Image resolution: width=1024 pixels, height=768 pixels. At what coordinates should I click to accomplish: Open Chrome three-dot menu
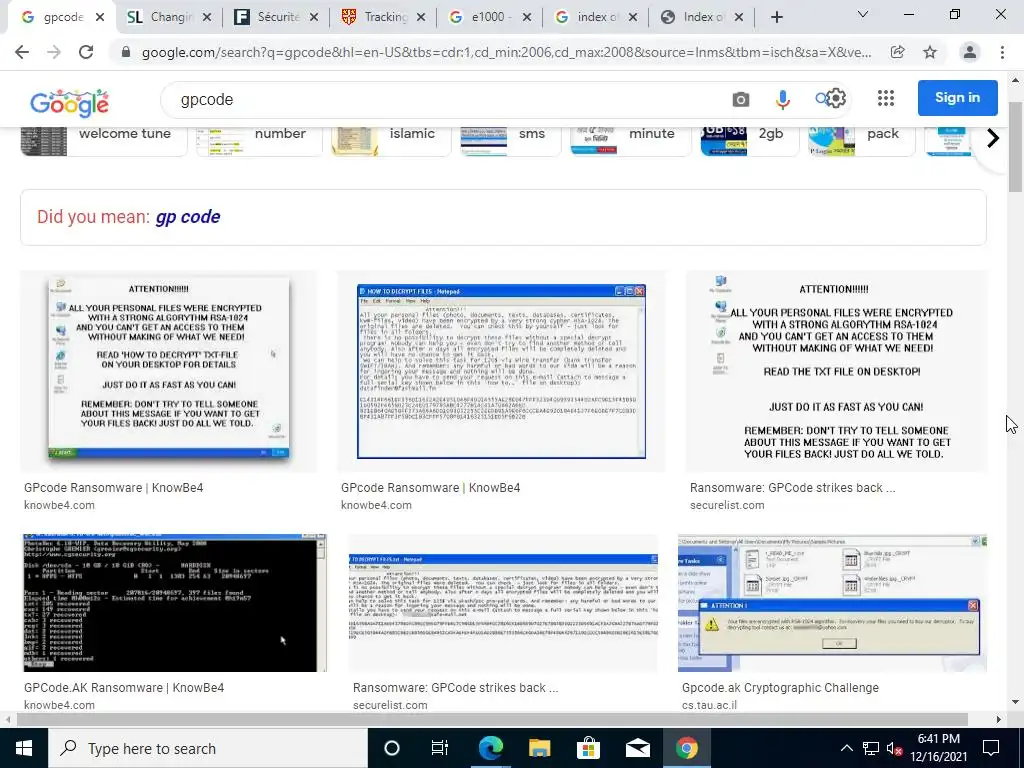[x=1002, y=52]
